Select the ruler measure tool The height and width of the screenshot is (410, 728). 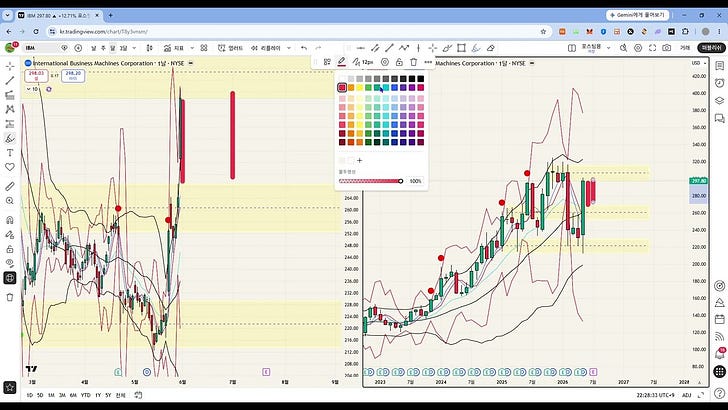[10, 186]
